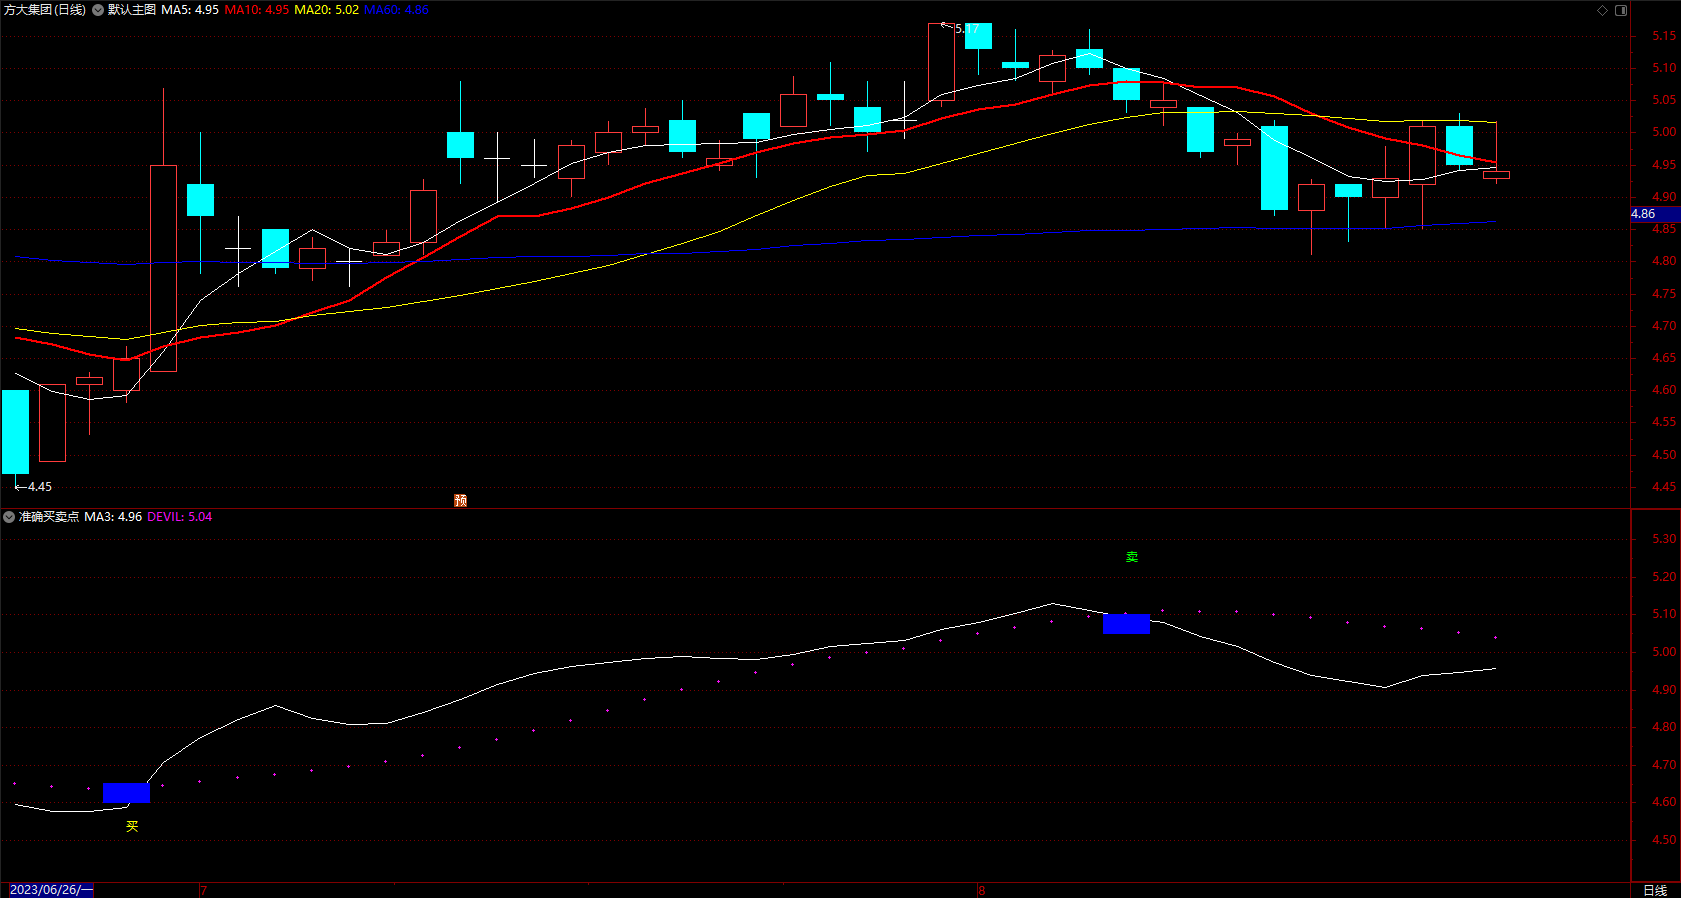Select the MA3: 4.96 indicator value
Screen dimensions: 1681x898
(x=113, y=517)
